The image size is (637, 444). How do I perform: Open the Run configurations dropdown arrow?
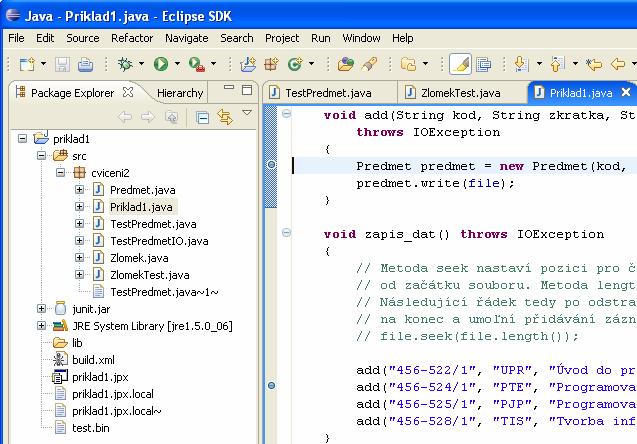click(x=177, y=64)
